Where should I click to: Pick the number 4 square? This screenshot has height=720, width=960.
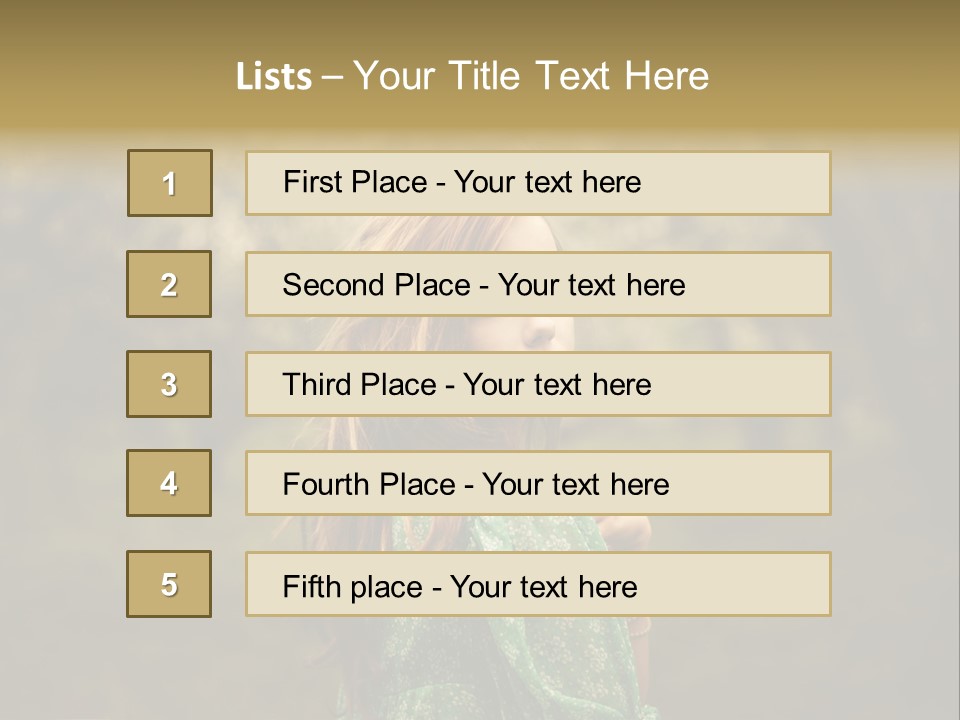(x=169, y=483)
